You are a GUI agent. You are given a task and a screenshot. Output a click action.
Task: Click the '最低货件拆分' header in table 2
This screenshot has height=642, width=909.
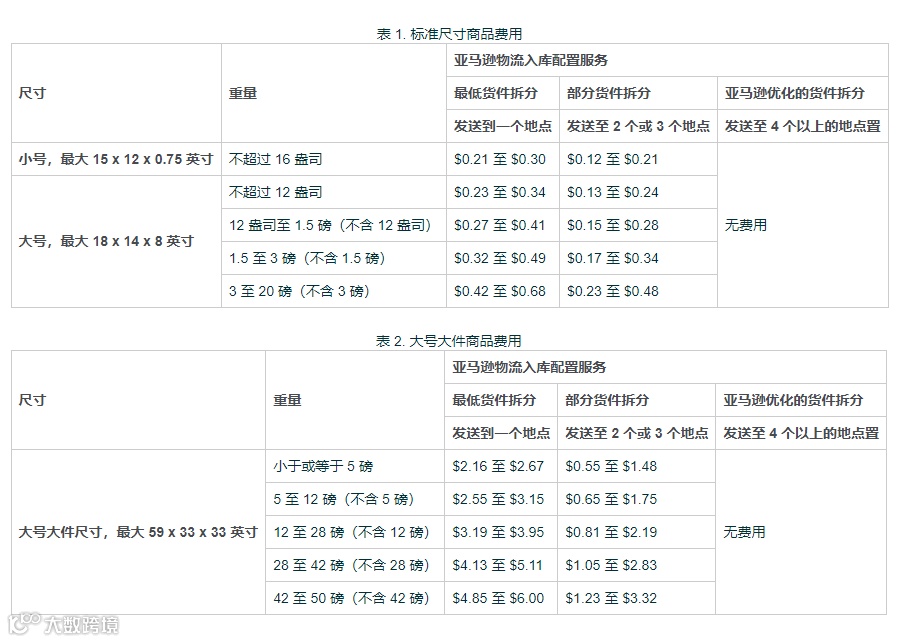point(494,400)
